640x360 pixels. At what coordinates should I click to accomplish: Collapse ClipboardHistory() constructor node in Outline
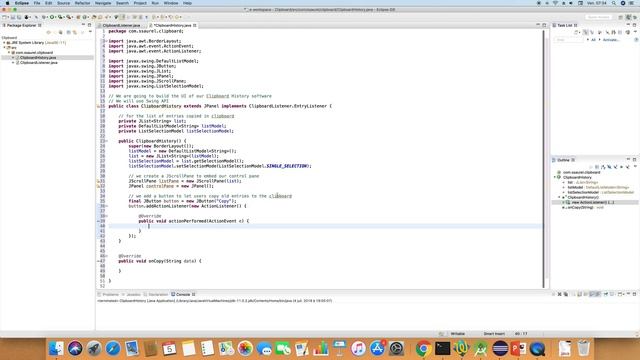click(x=559, y=197)
